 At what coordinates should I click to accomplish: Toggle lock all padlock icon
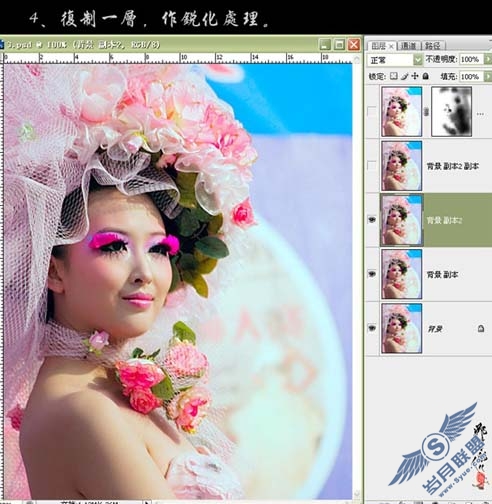point(425,76)
